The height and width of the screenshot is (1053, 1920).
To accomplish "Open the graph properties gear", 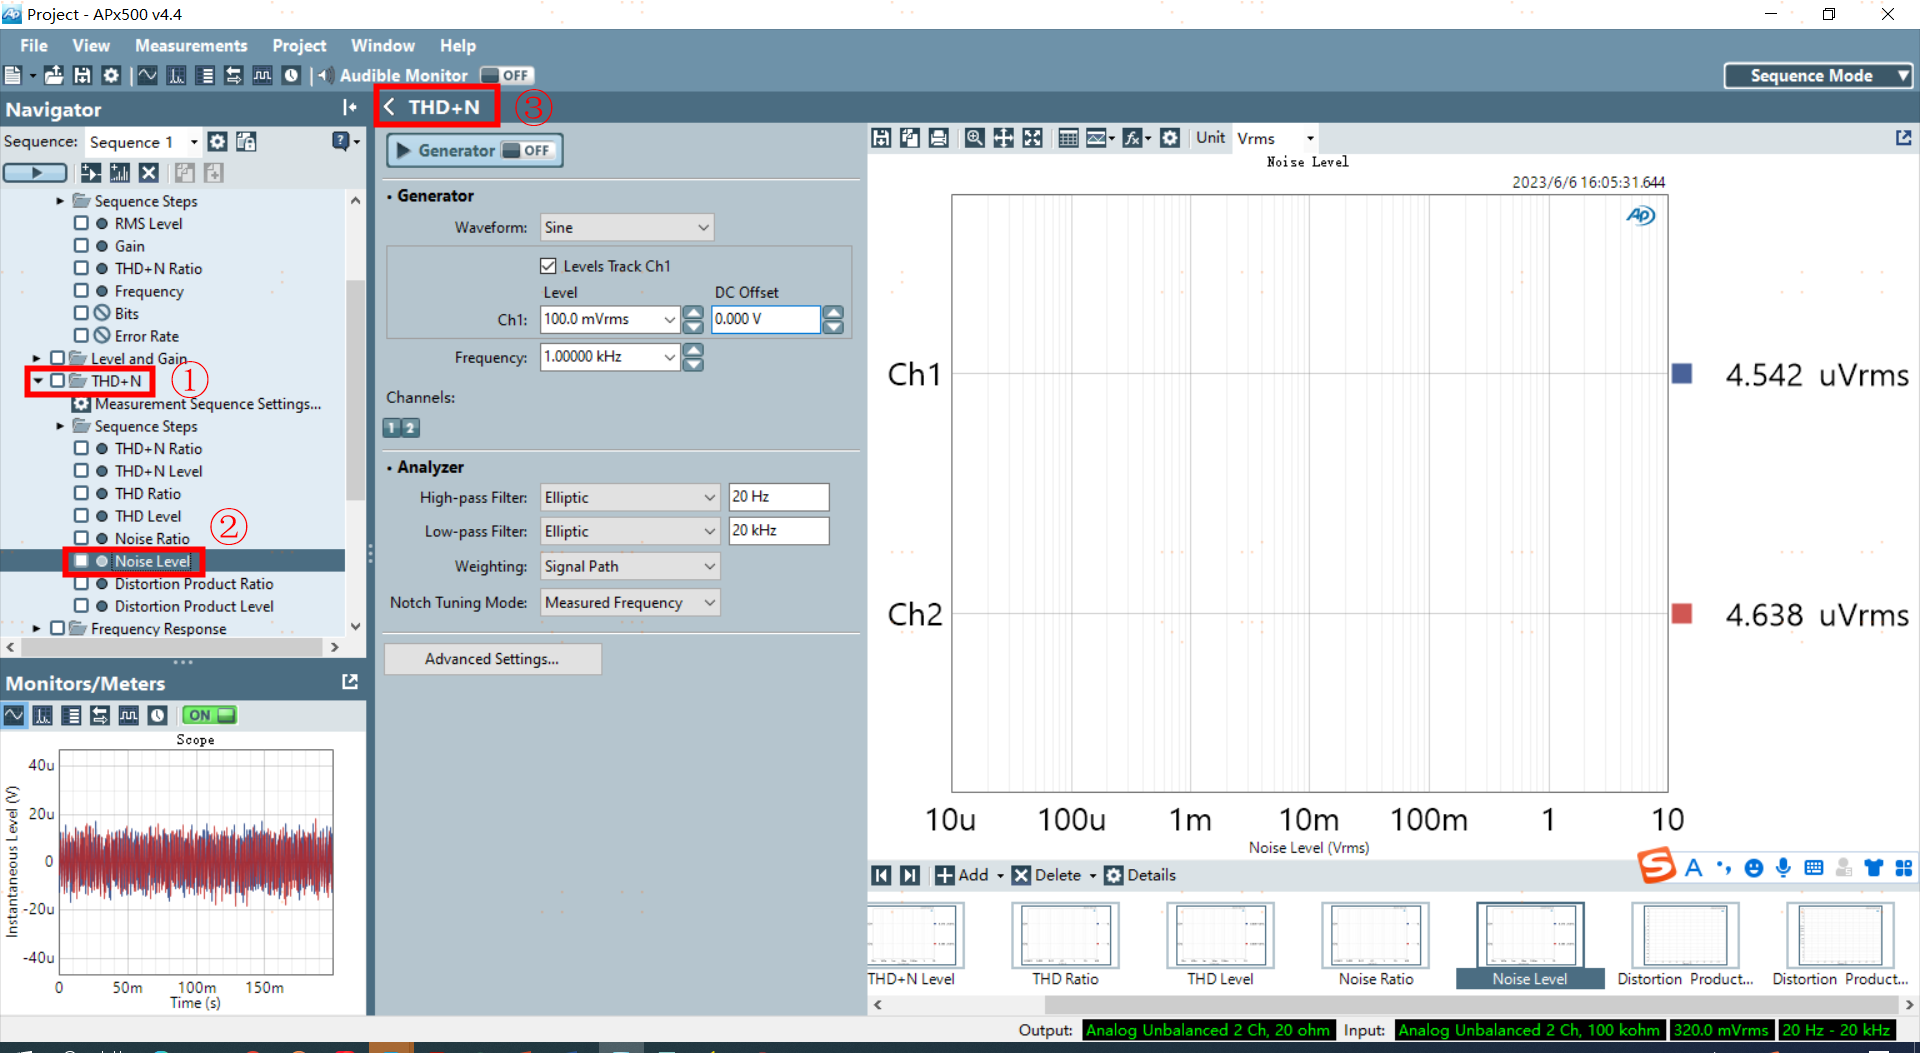I will tap(1170, 138).
